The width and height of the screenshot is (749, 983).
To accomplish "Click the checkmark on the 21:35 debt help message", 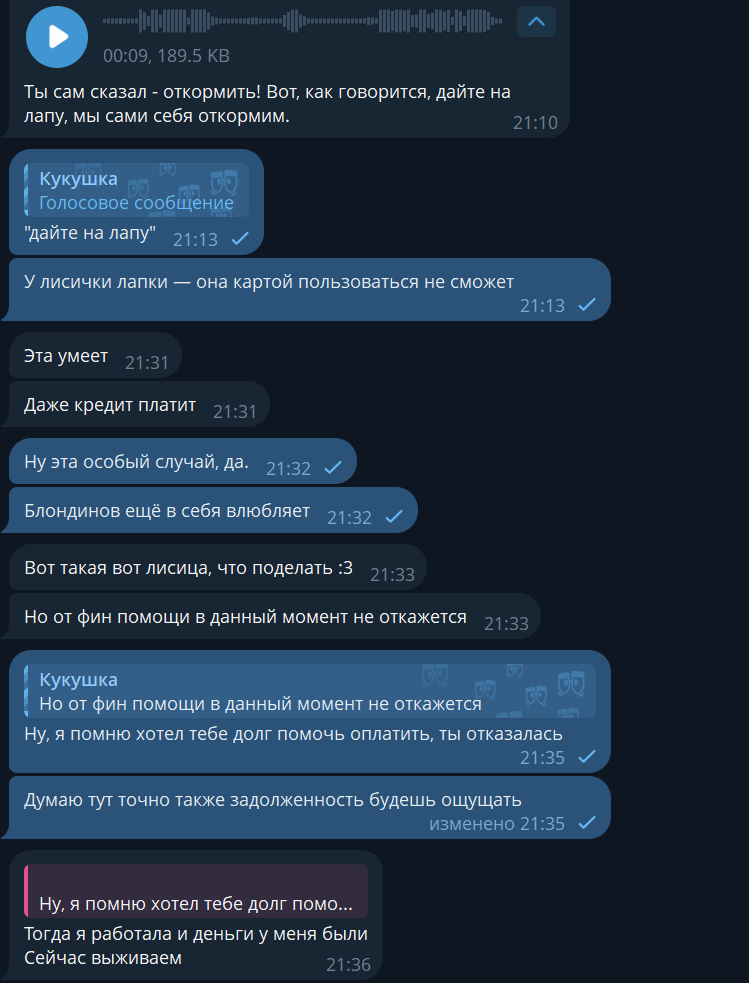I will coord(587,757).
